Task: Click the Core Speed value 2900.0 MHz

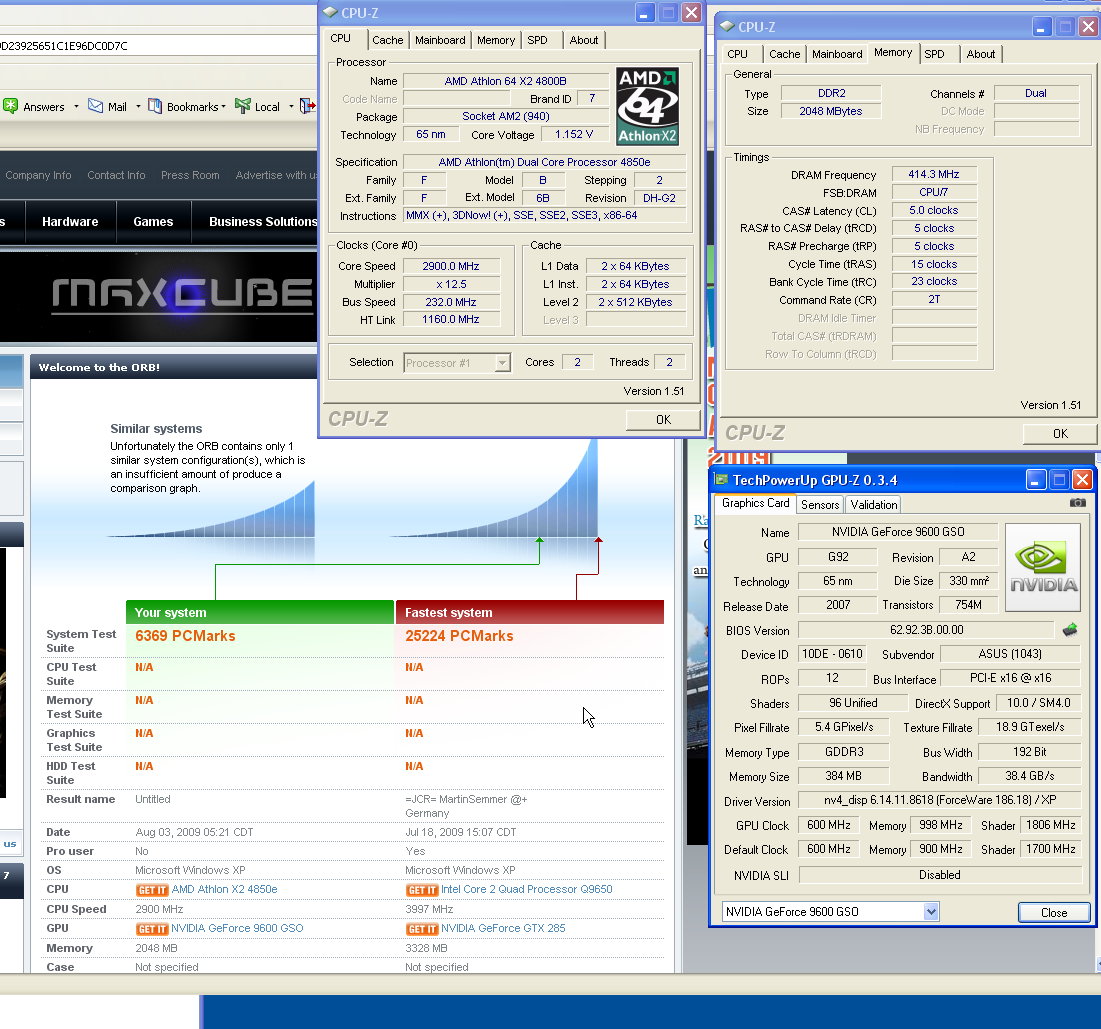Action: coord(451,266)
